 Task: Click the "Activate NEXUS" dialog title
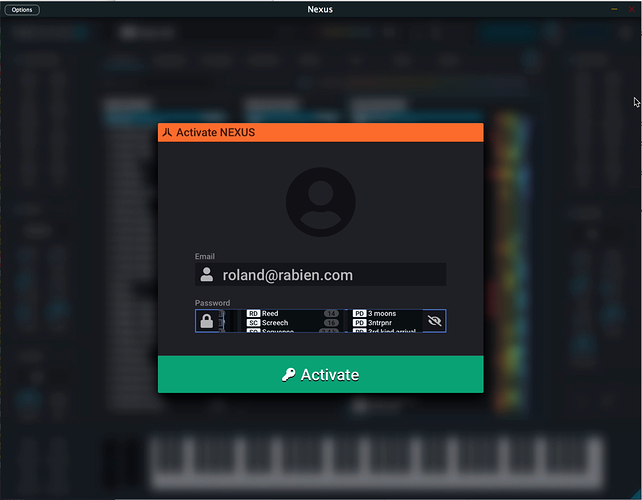[x=216, y=132]
